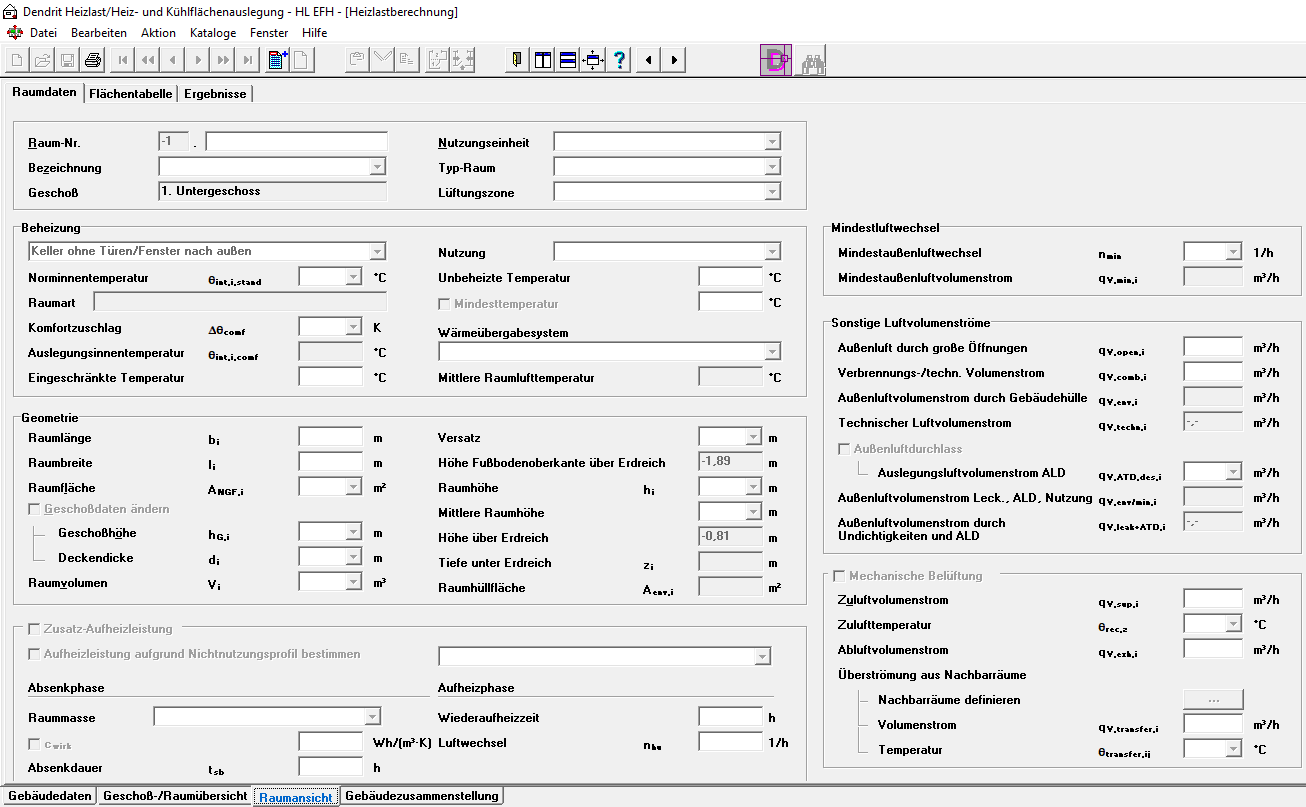Screen dimensions: 1306x807
Task: Click the fast-backward double arrow icon
Action: 148,60
